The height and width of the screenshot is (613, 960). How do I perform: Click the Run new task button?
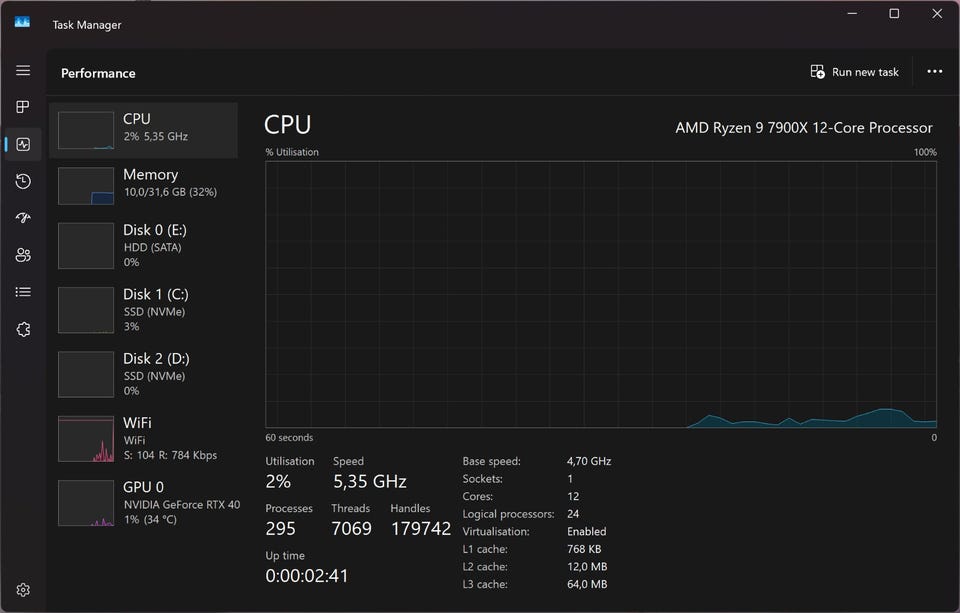[855, 72]
